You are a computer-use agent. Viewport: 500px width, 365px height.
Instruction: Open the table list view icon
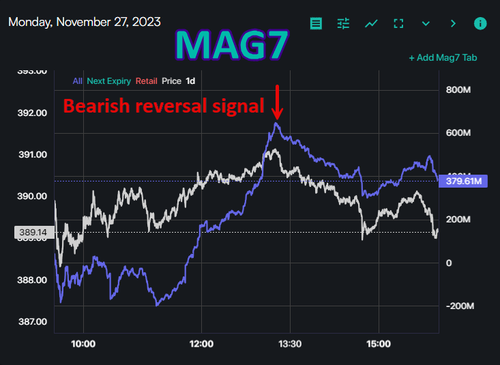pos(316,24)
